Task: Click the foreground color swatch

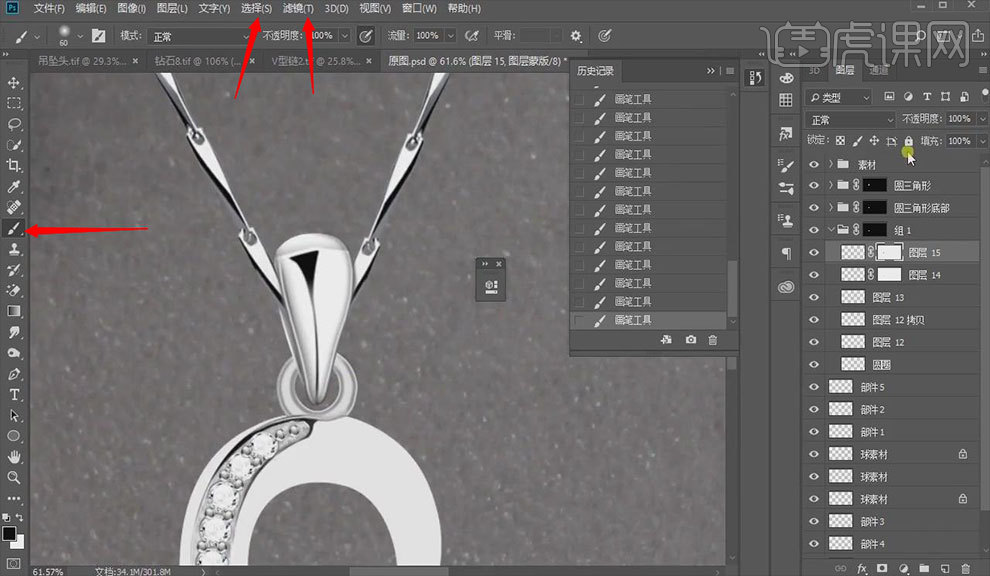Action: (x=9, y=533)
